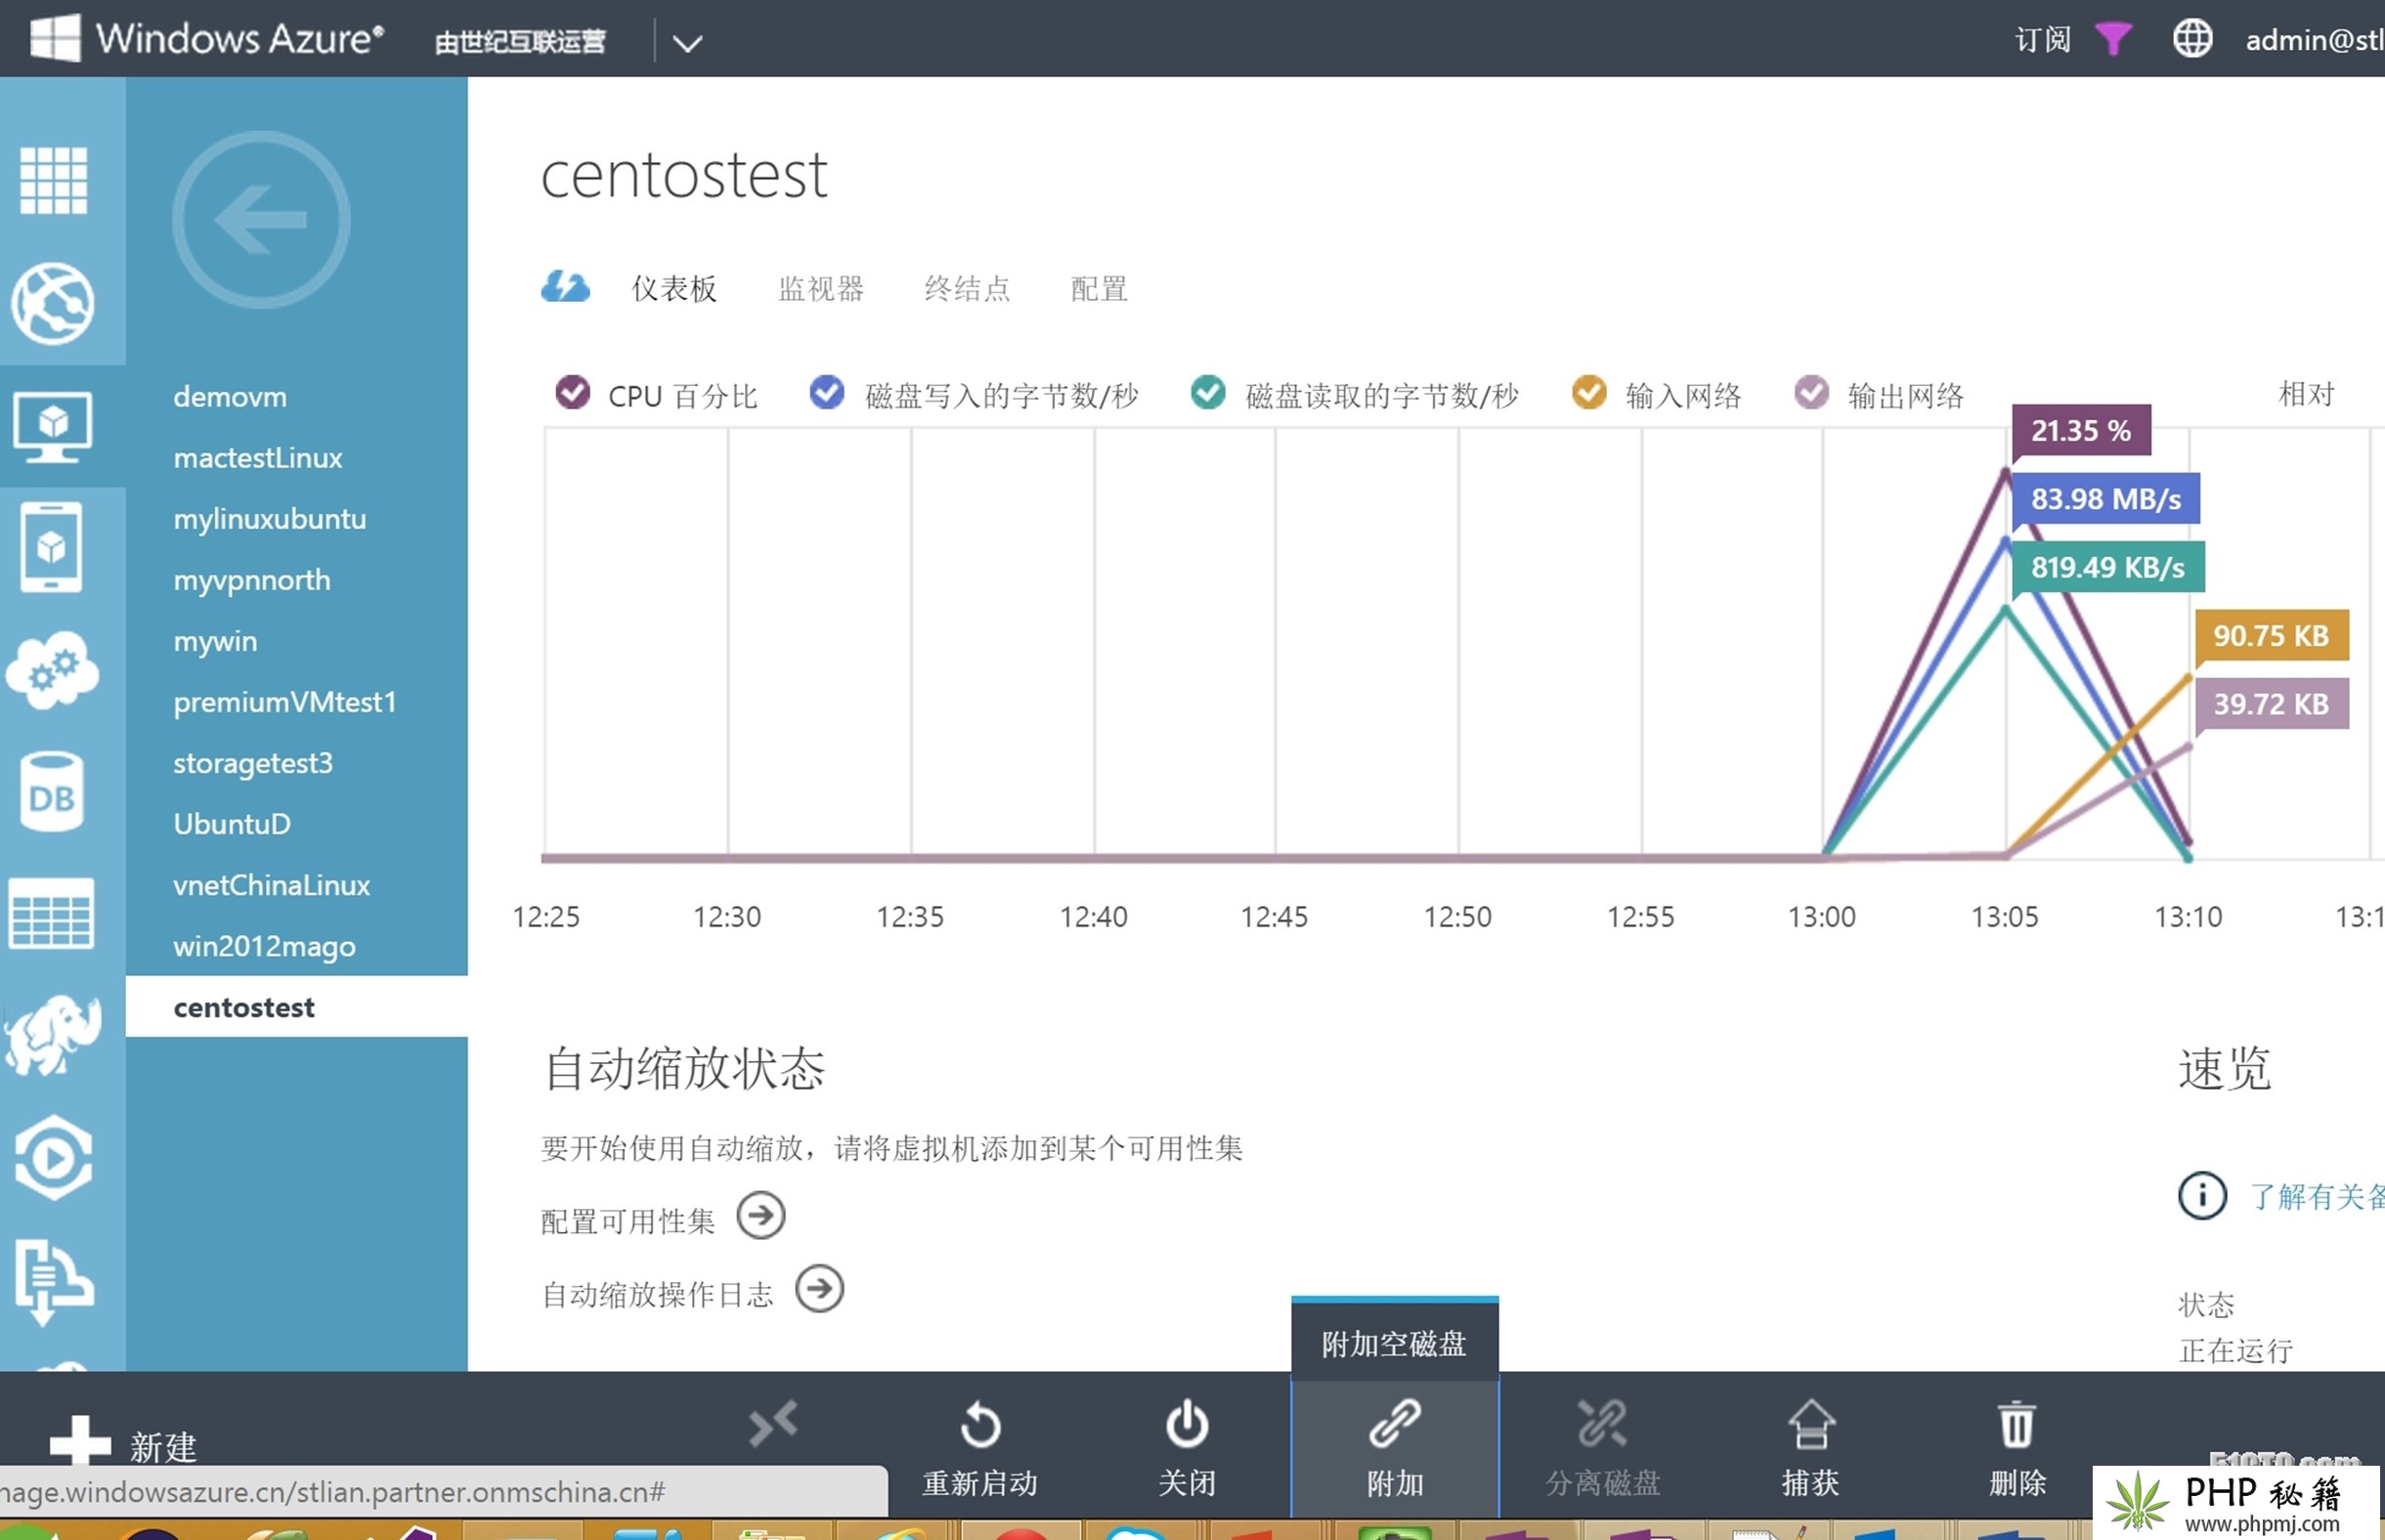
Task: Switch to the 监视器 tab
Action: click(821, 289)
